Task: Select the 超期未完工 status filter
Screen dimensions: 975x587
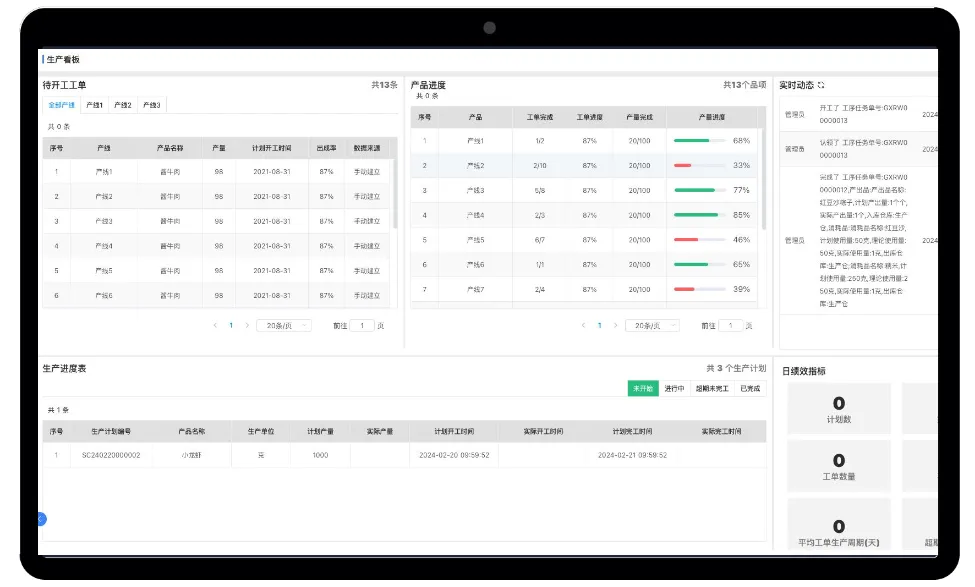Action: (712, 389)
